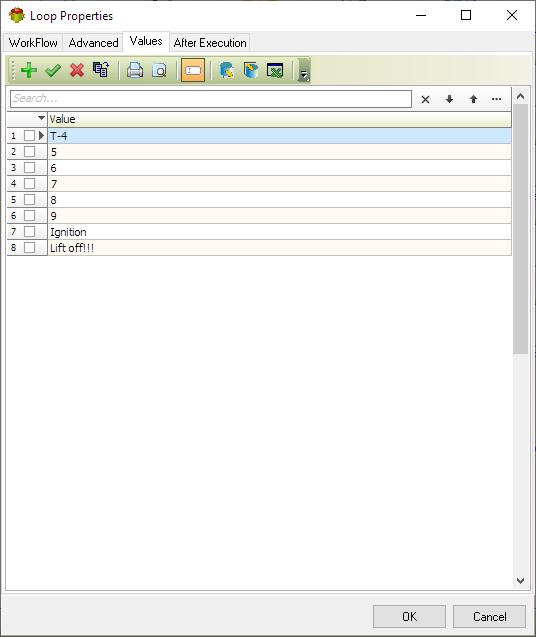Select the T-4 value cell
The width and height of the screenshot is (536, 637).
[x=279, y=136]
